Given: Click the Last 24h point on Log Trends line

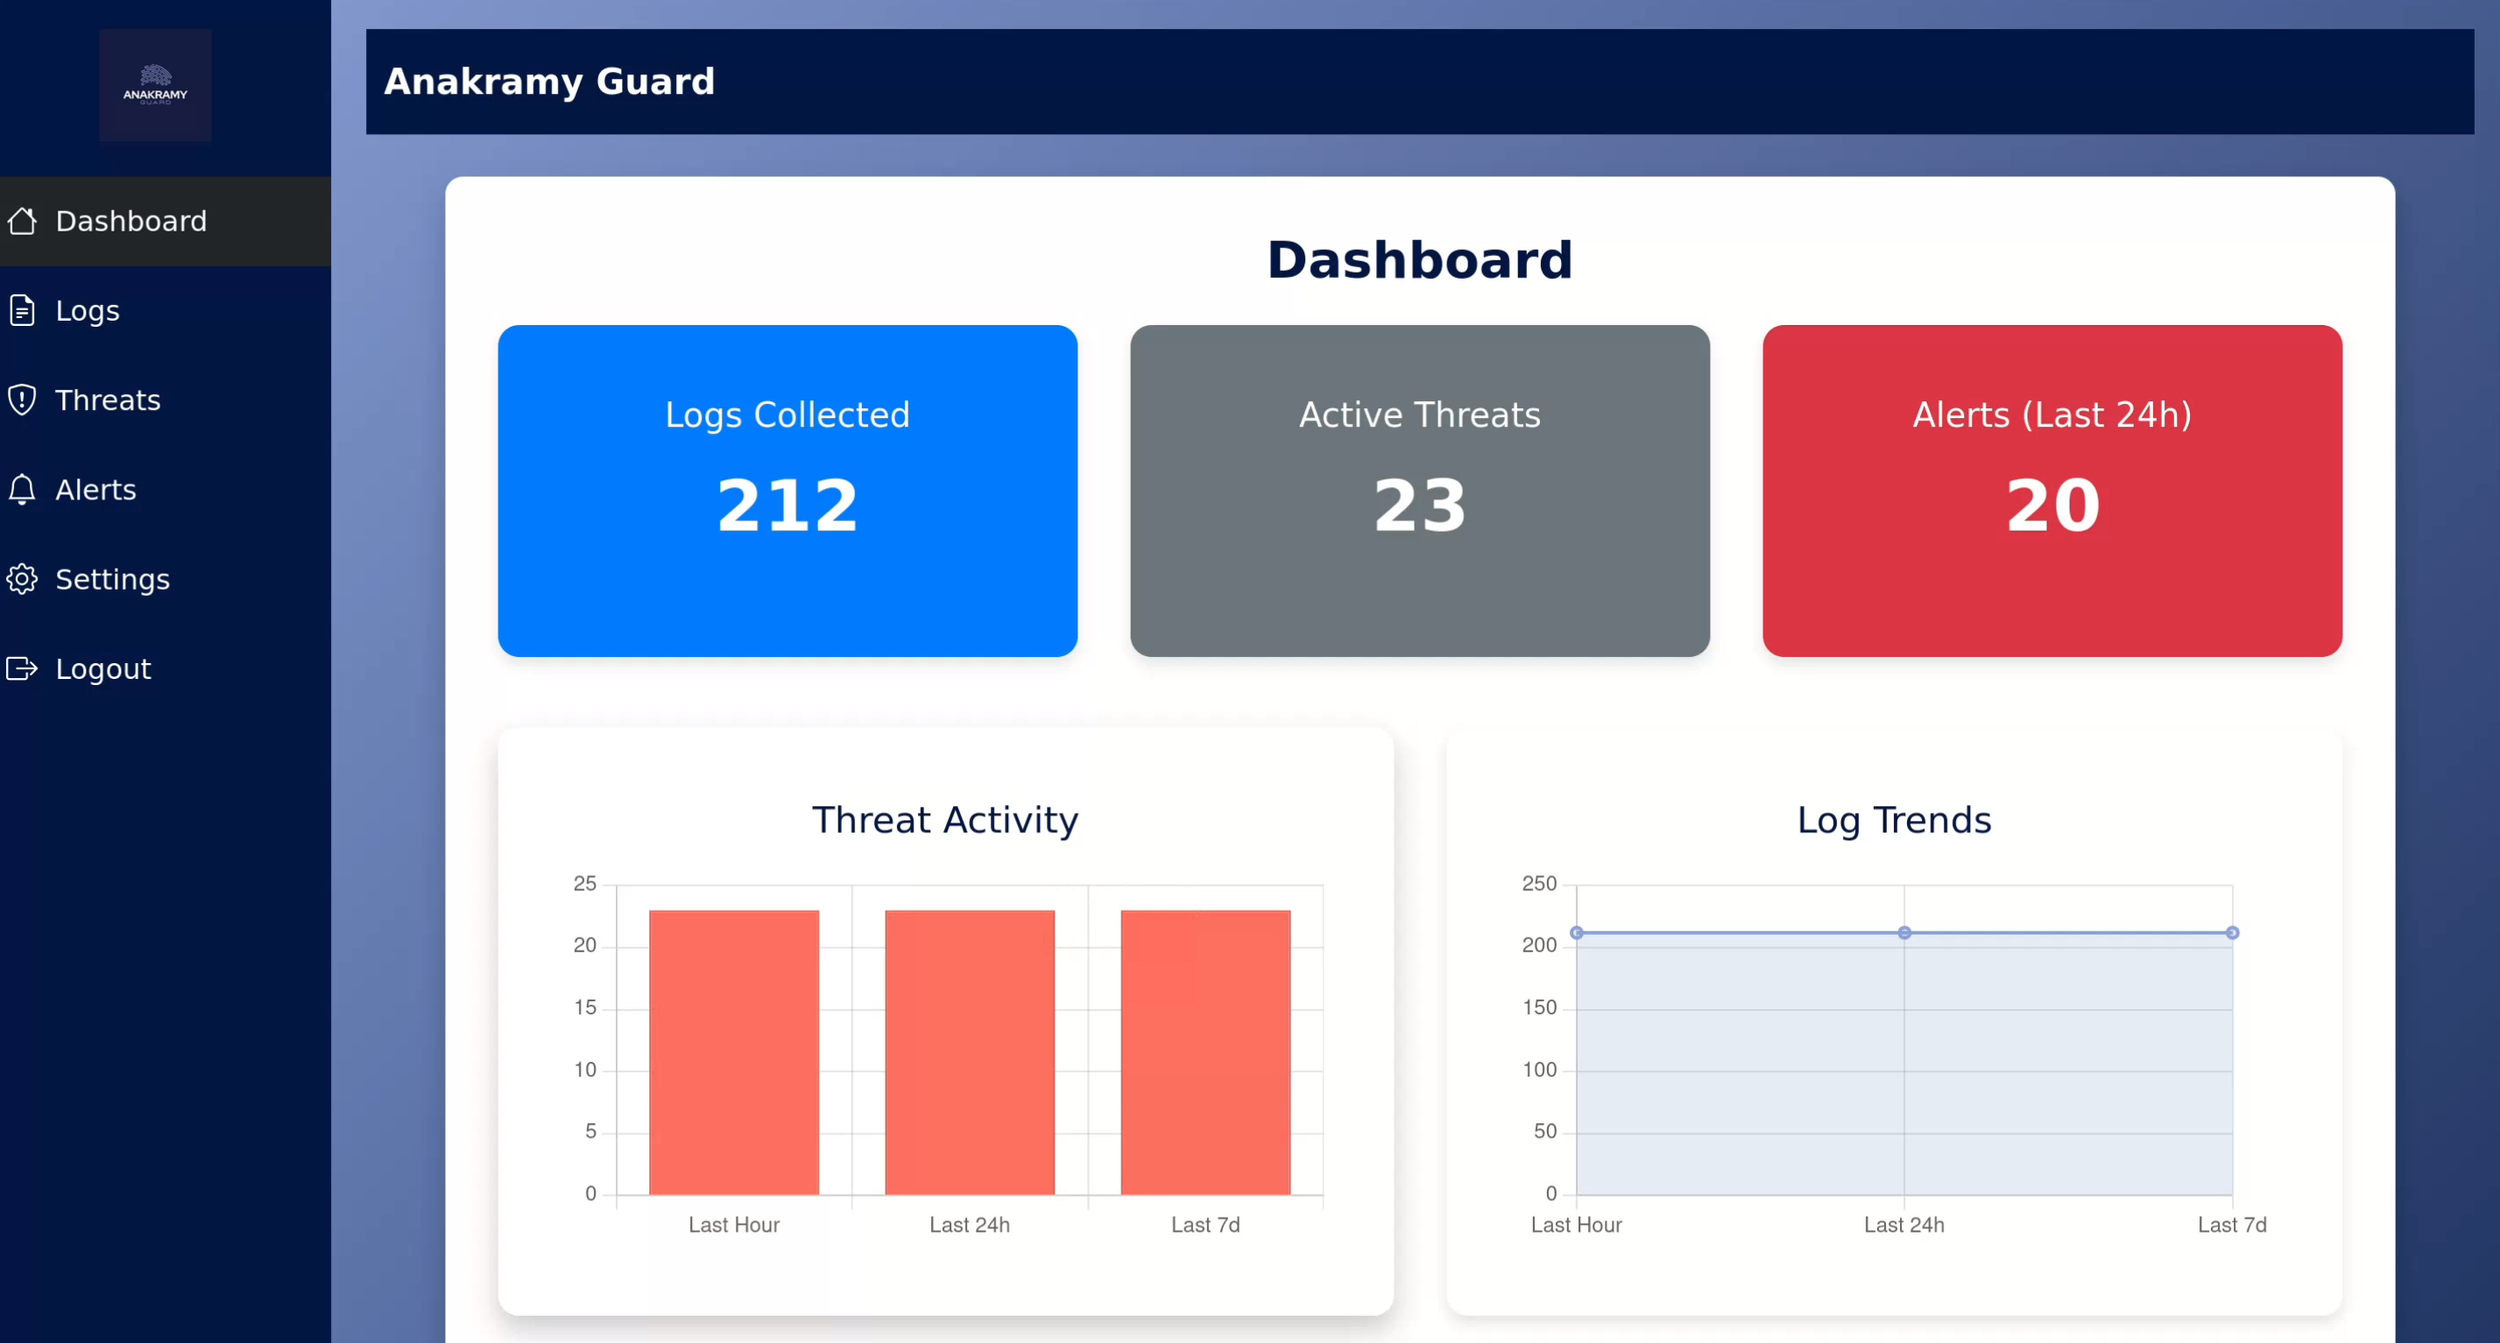Looking at the screenshot, I should [1904, 933].
